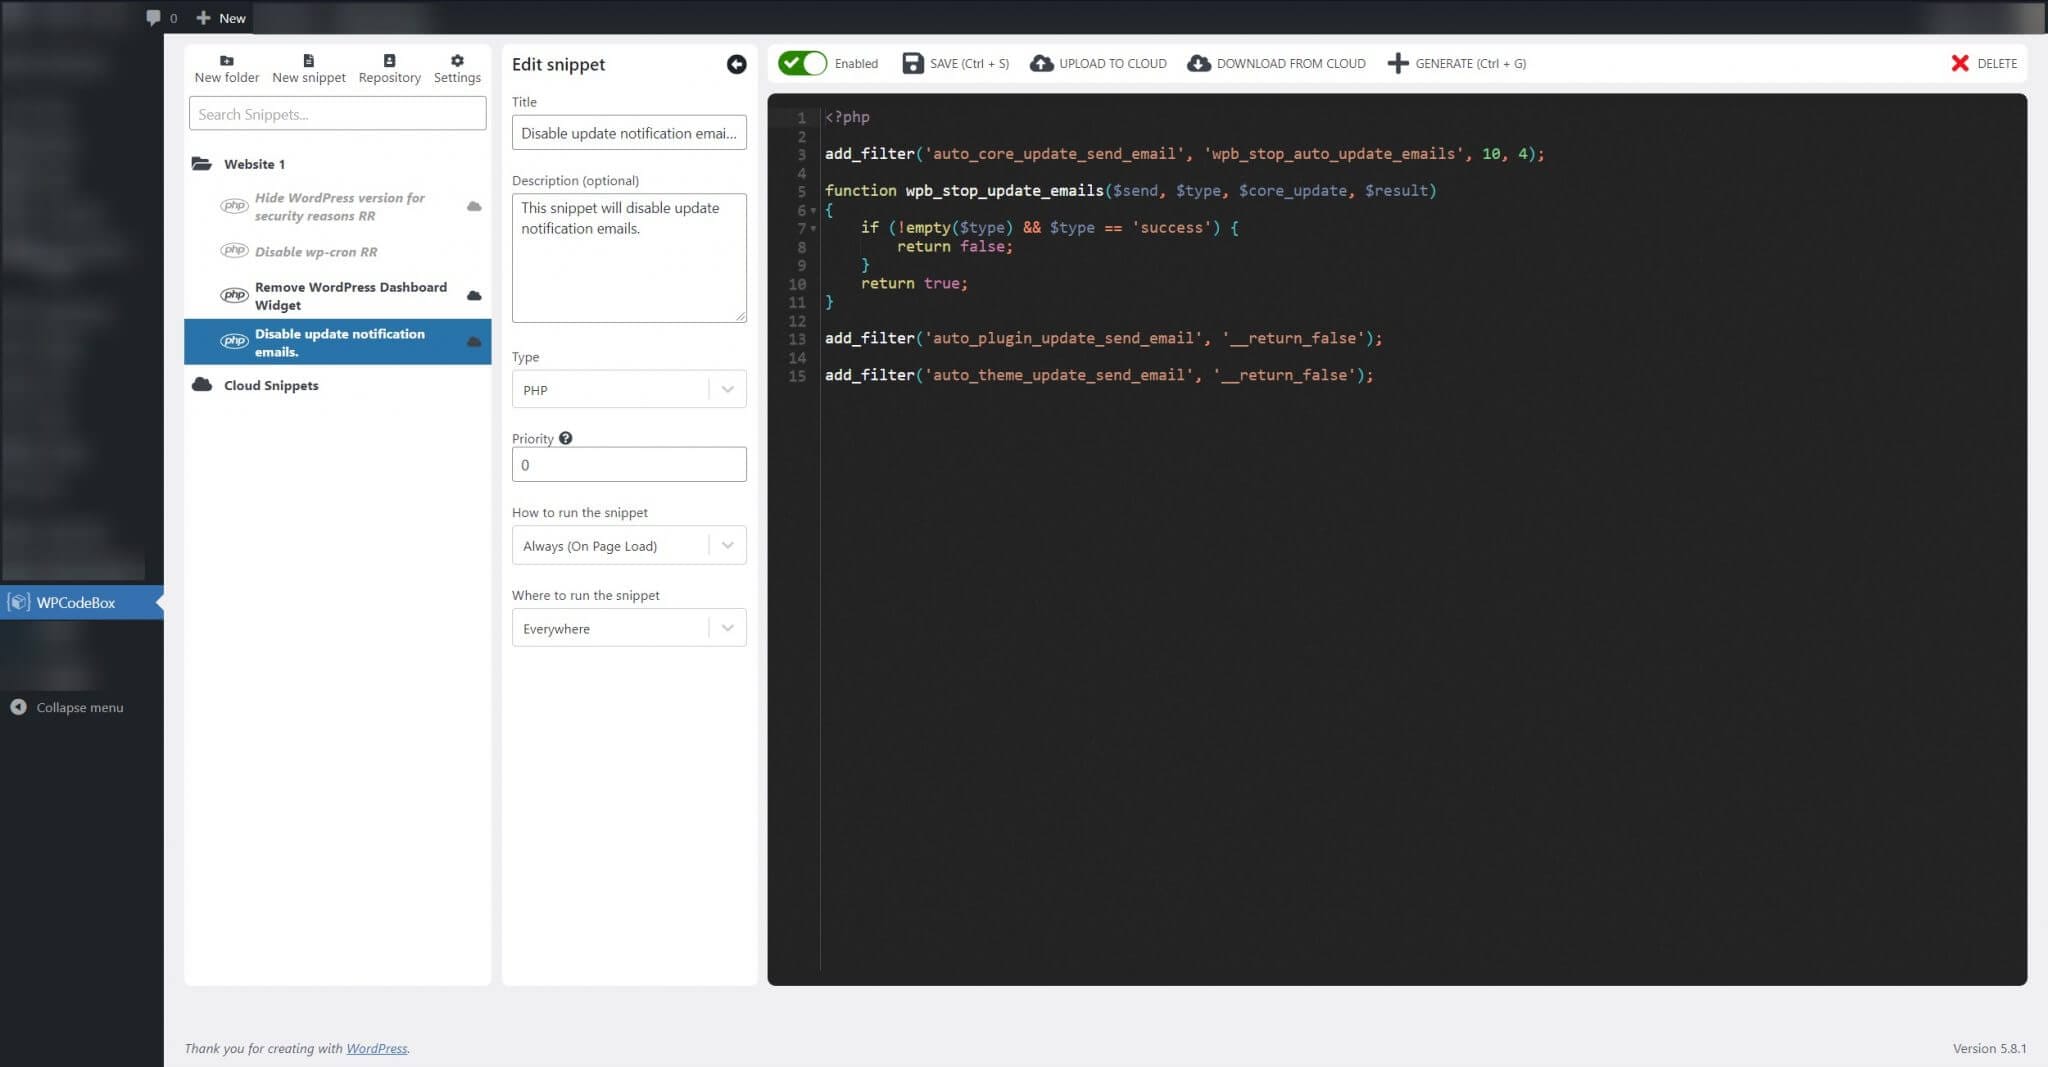Download the snippet from cloud
Screen dimensions: 2048x1067
pyautogui.click(x=1197, y=63)
